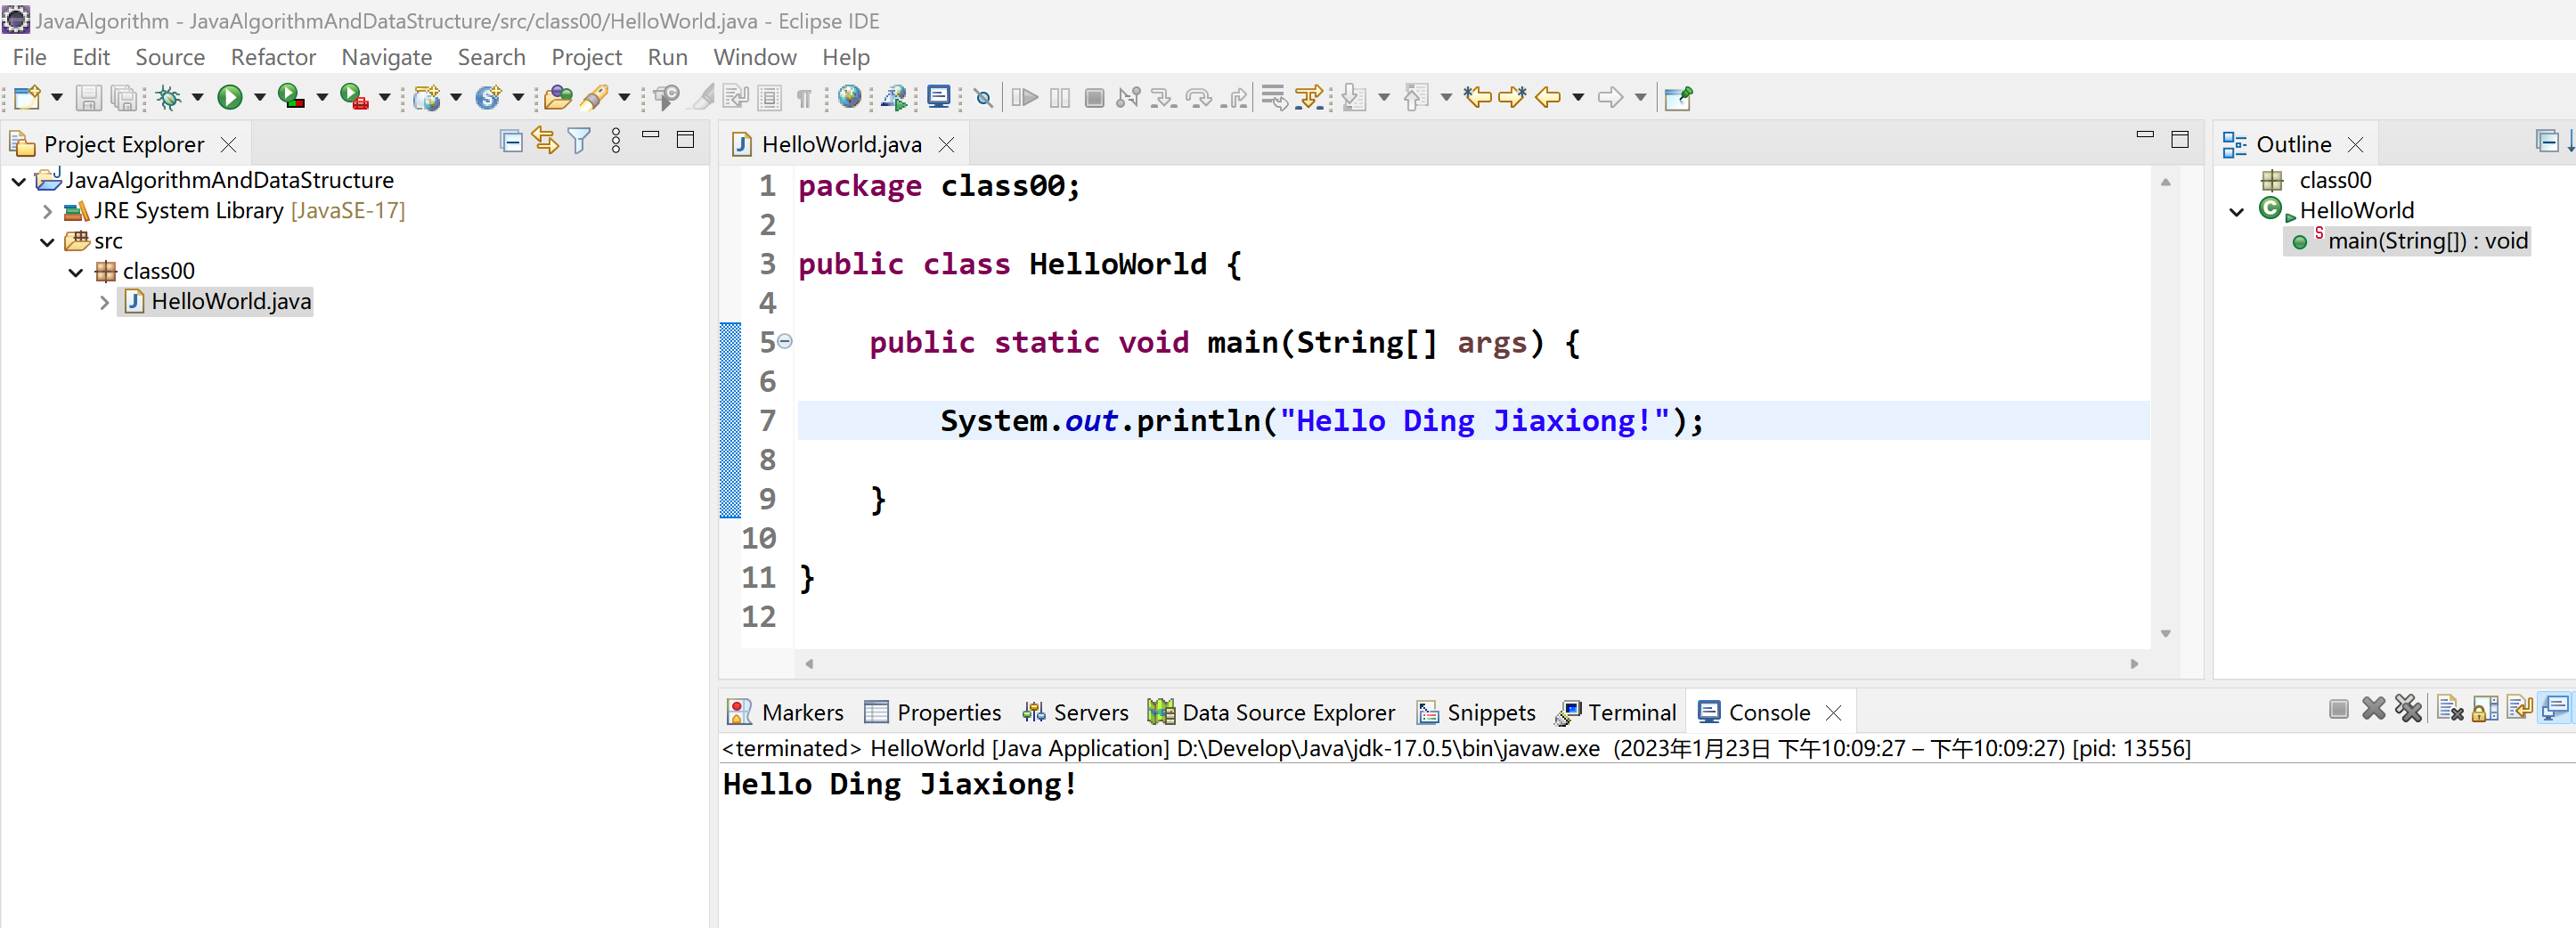
Task: Click the Open Type folder icon
Action: (558, 97)
